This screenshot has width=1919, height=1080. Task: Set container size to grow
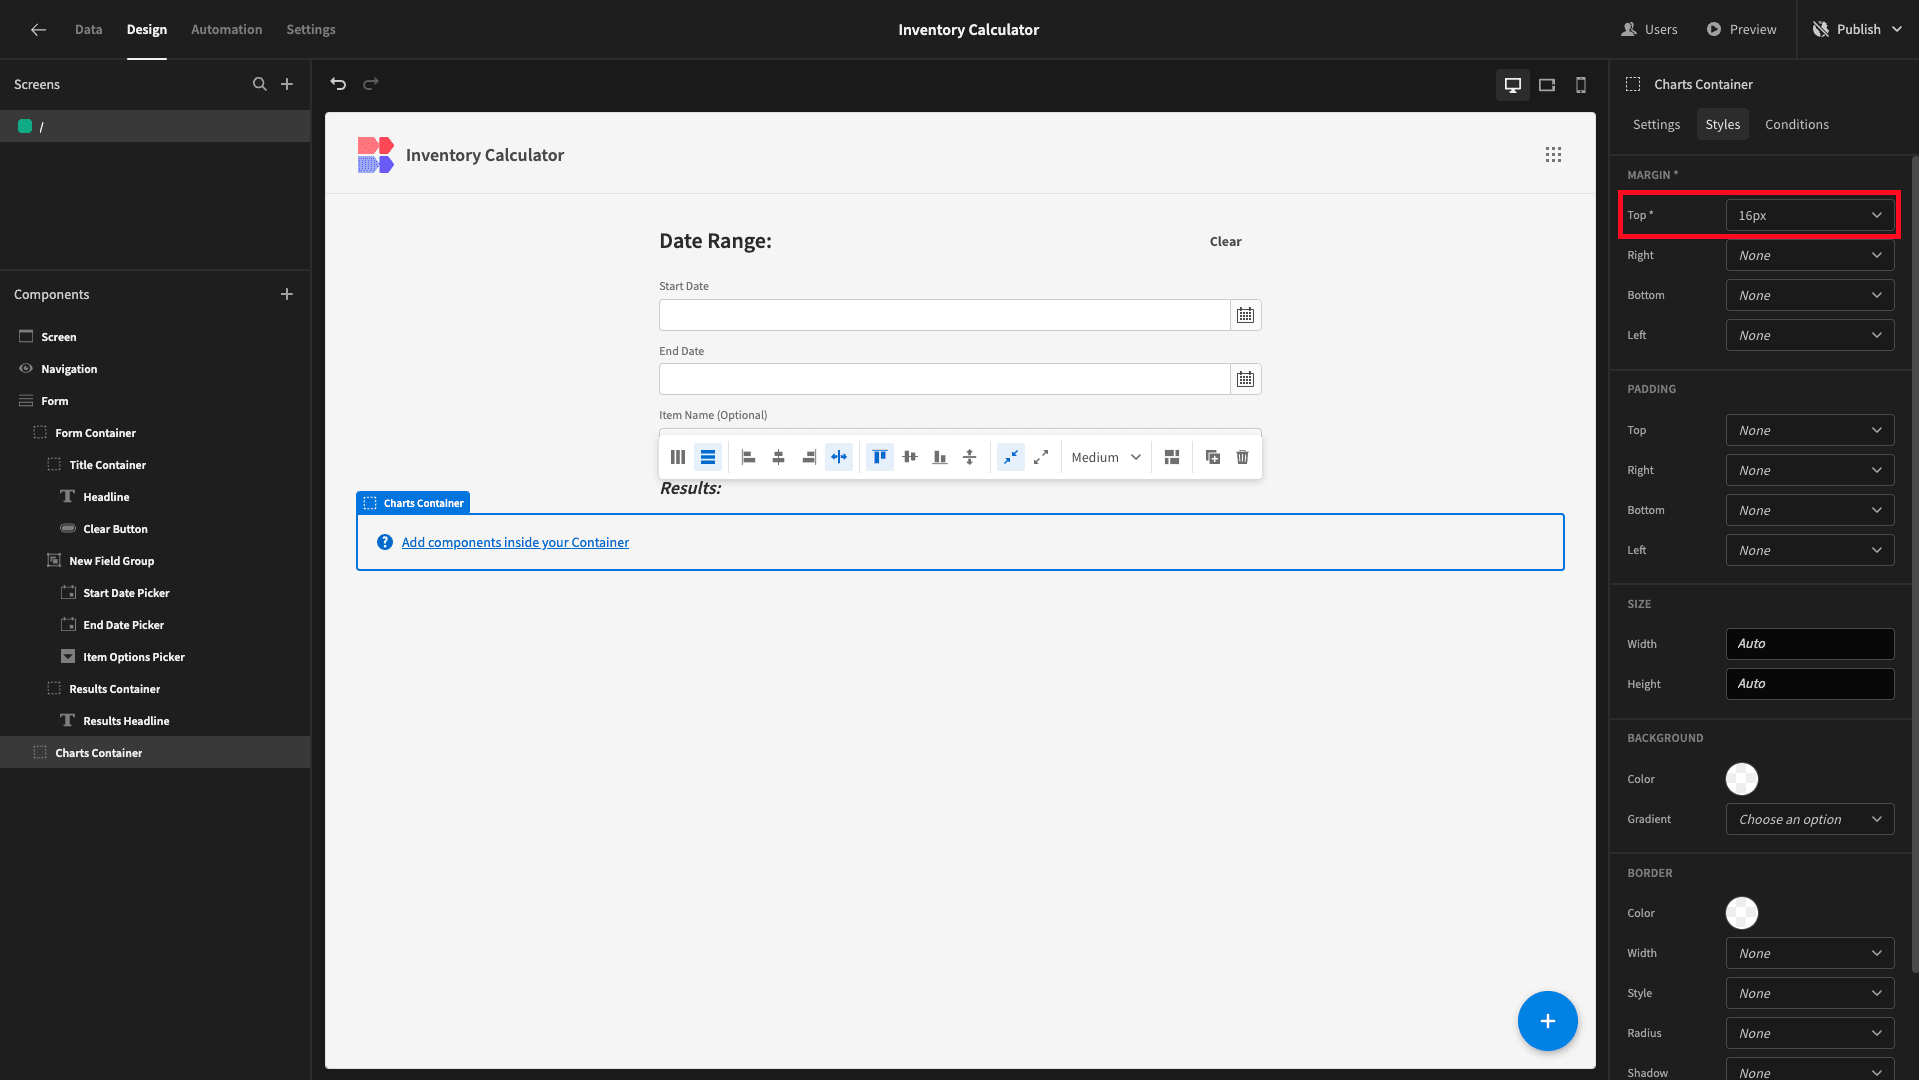point(1041,457)
